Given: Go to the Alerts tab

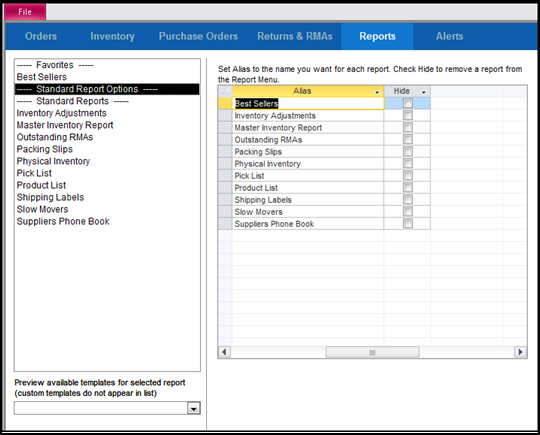Looking at the screenshot, I should pos(449,36).
